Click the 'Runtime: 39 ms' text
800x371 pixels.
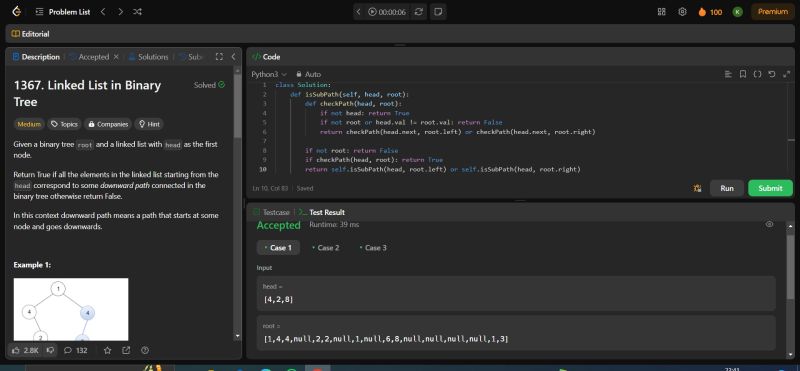click(x=334, y=225)
